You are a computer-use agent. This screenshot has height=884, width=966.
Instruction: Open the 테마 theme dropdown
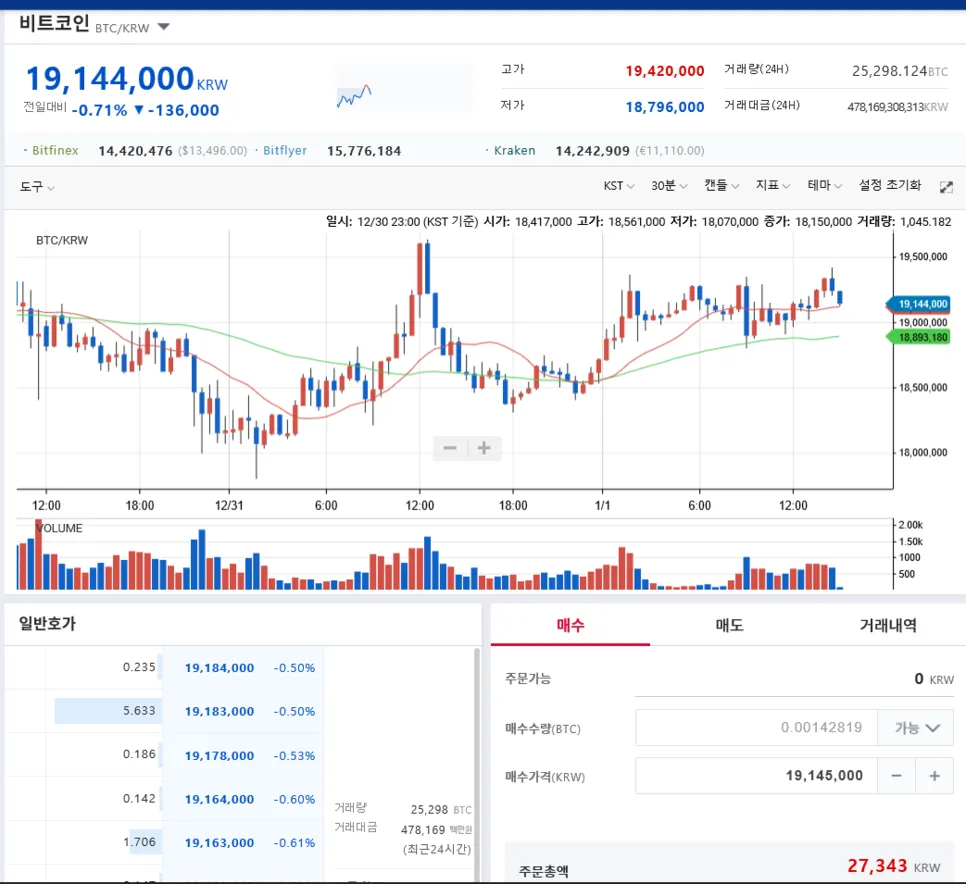click(824, 185)
